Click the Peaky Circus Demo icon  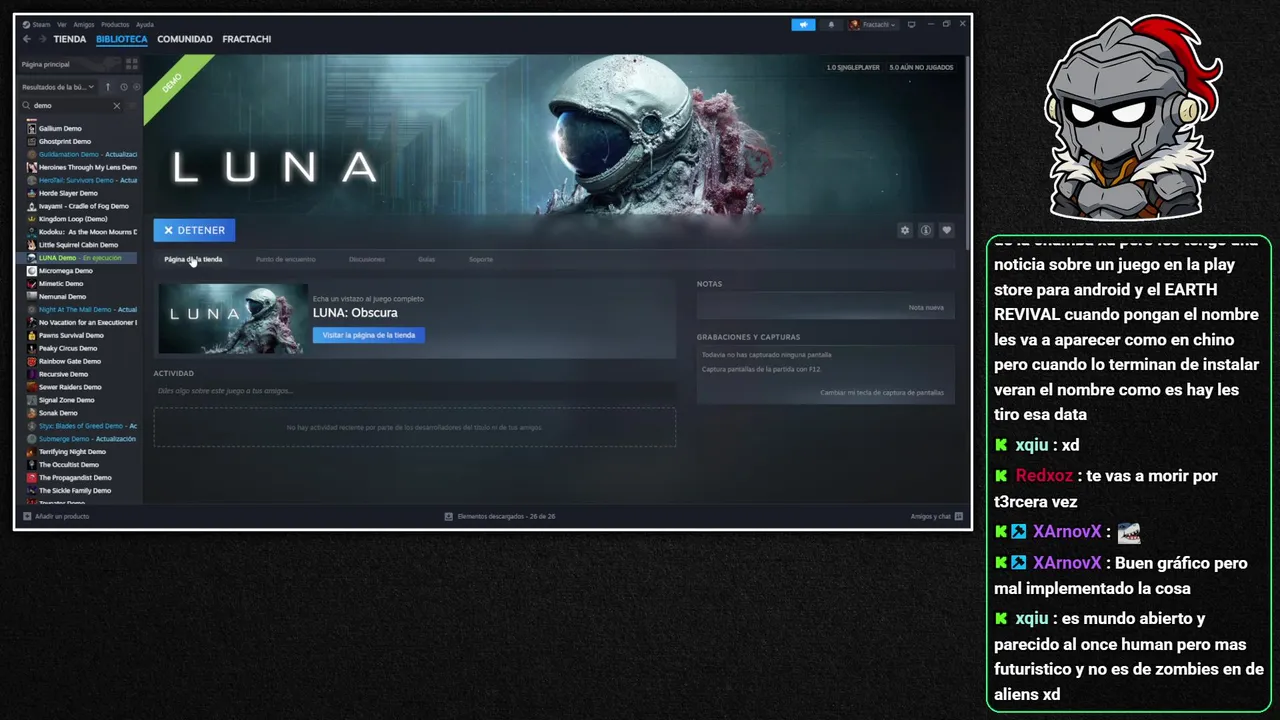[x=32, y=349]
